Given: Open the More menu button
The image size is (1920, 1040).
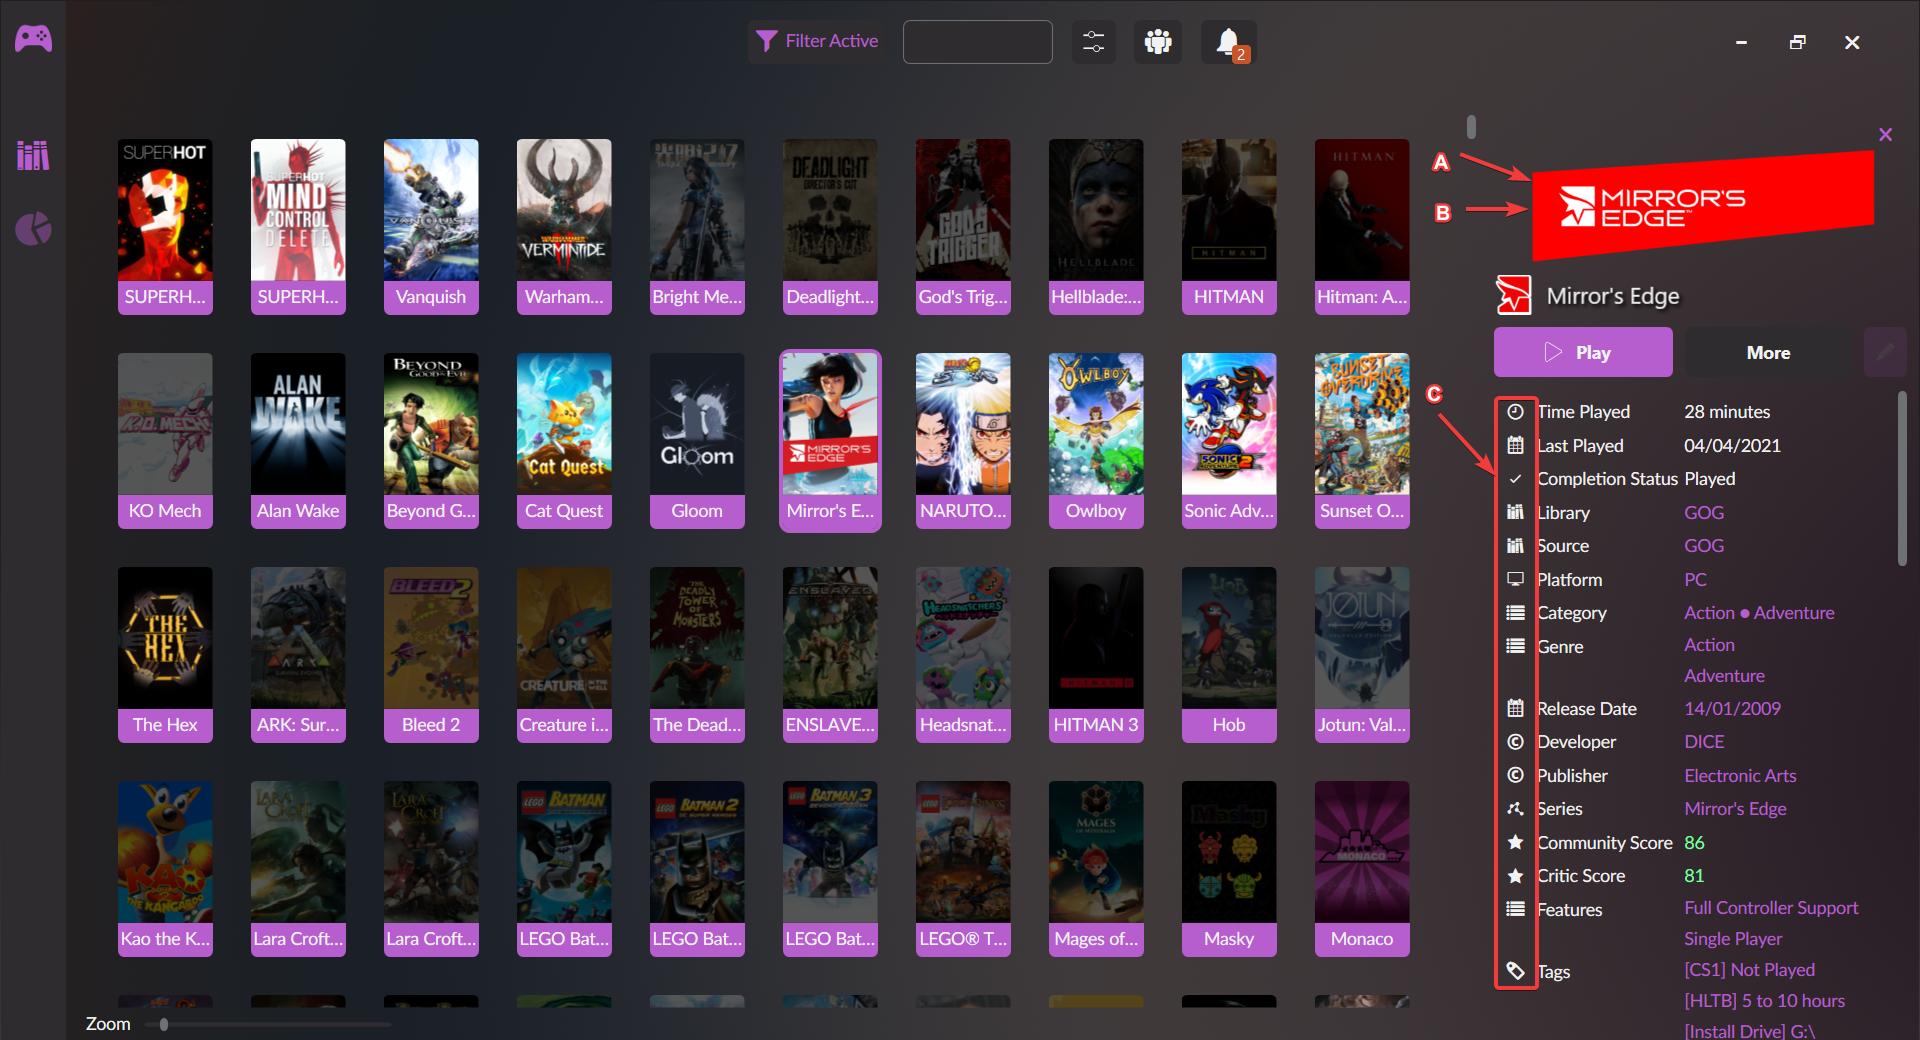Looking at the screenshot, I should coord(1768,352).
